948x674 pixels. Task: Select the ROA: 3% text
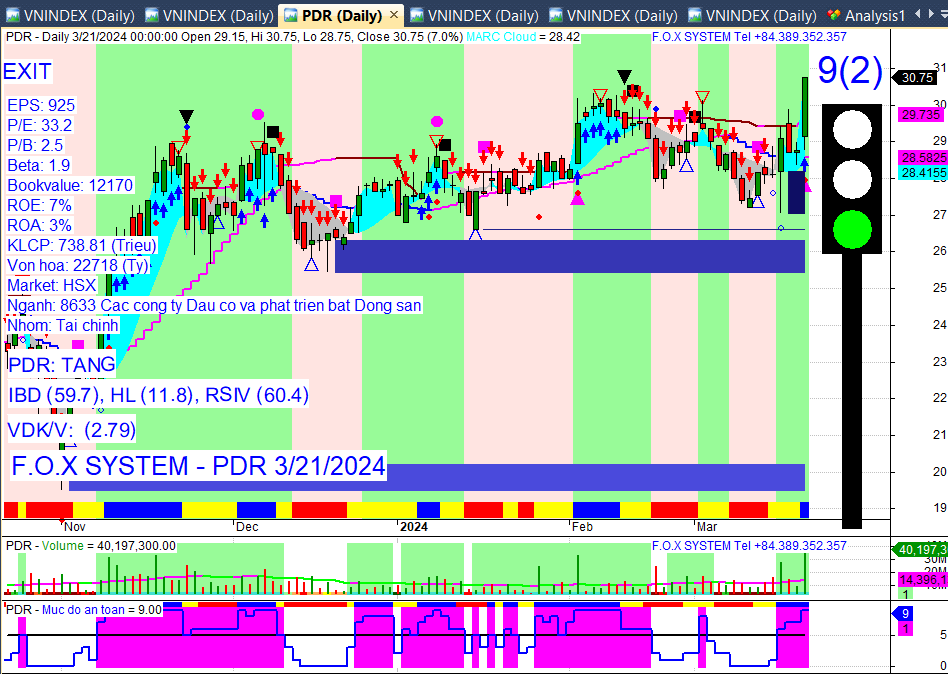point(39,225)
